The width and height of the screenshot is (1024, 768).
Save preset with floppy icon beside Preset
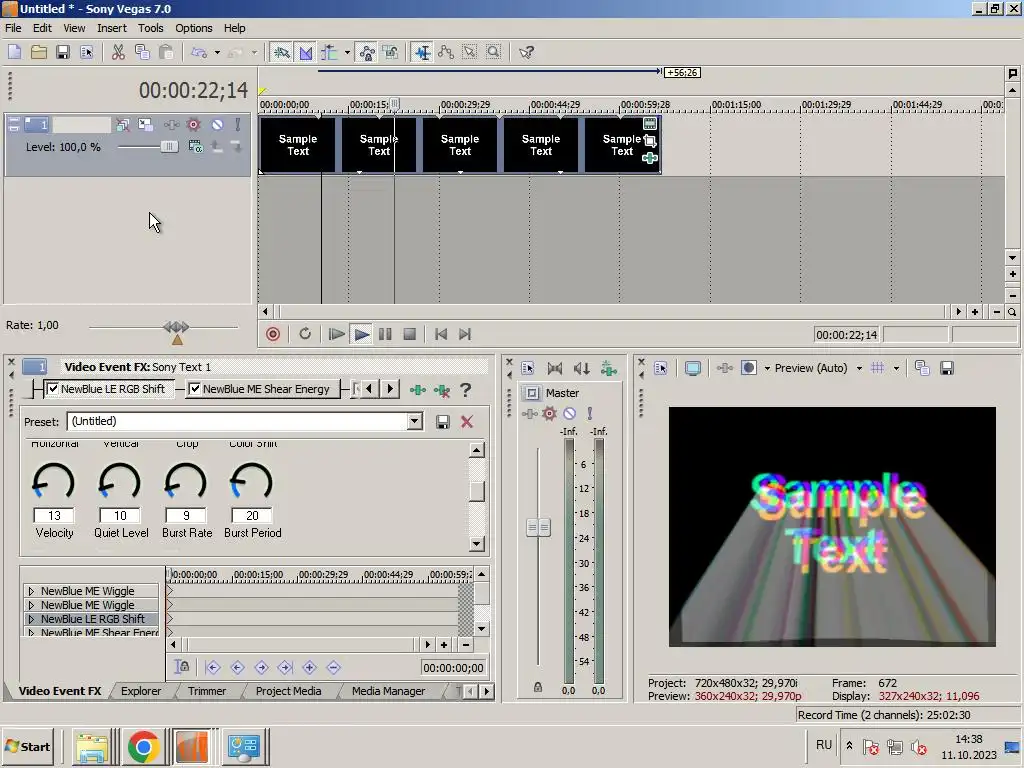coord(443,422)
